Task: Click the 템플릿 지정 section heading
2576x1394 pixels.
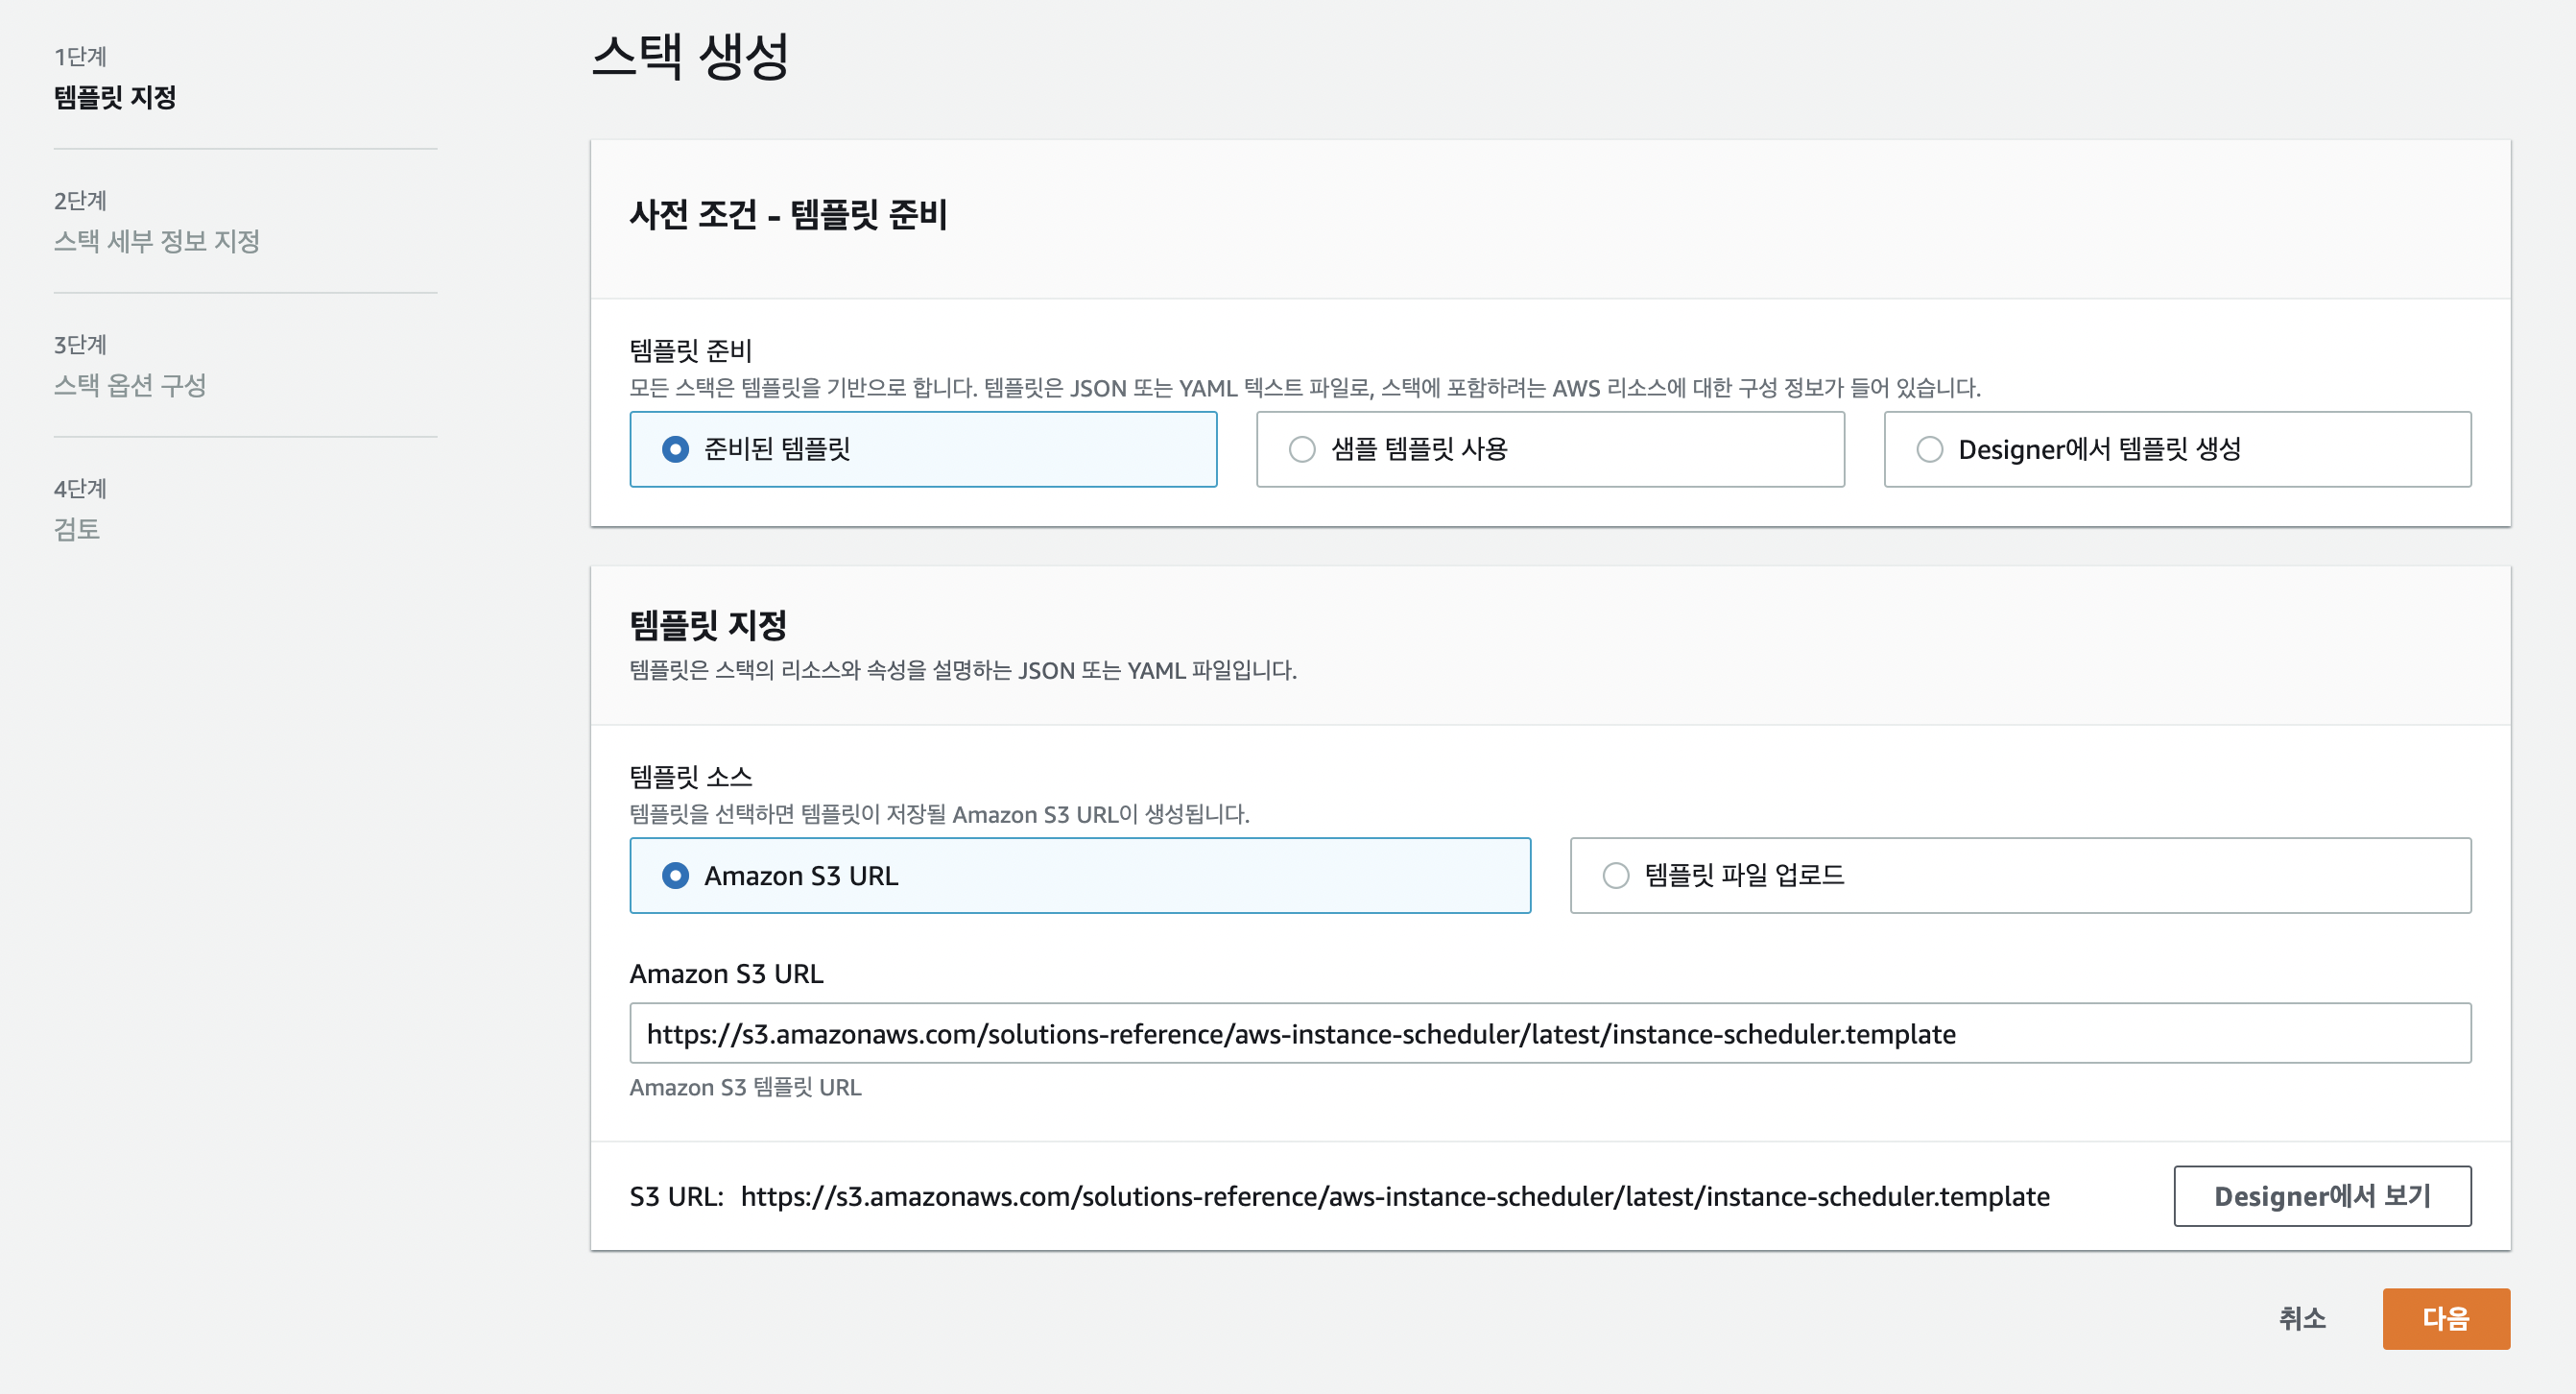Action: coord(708,625)
